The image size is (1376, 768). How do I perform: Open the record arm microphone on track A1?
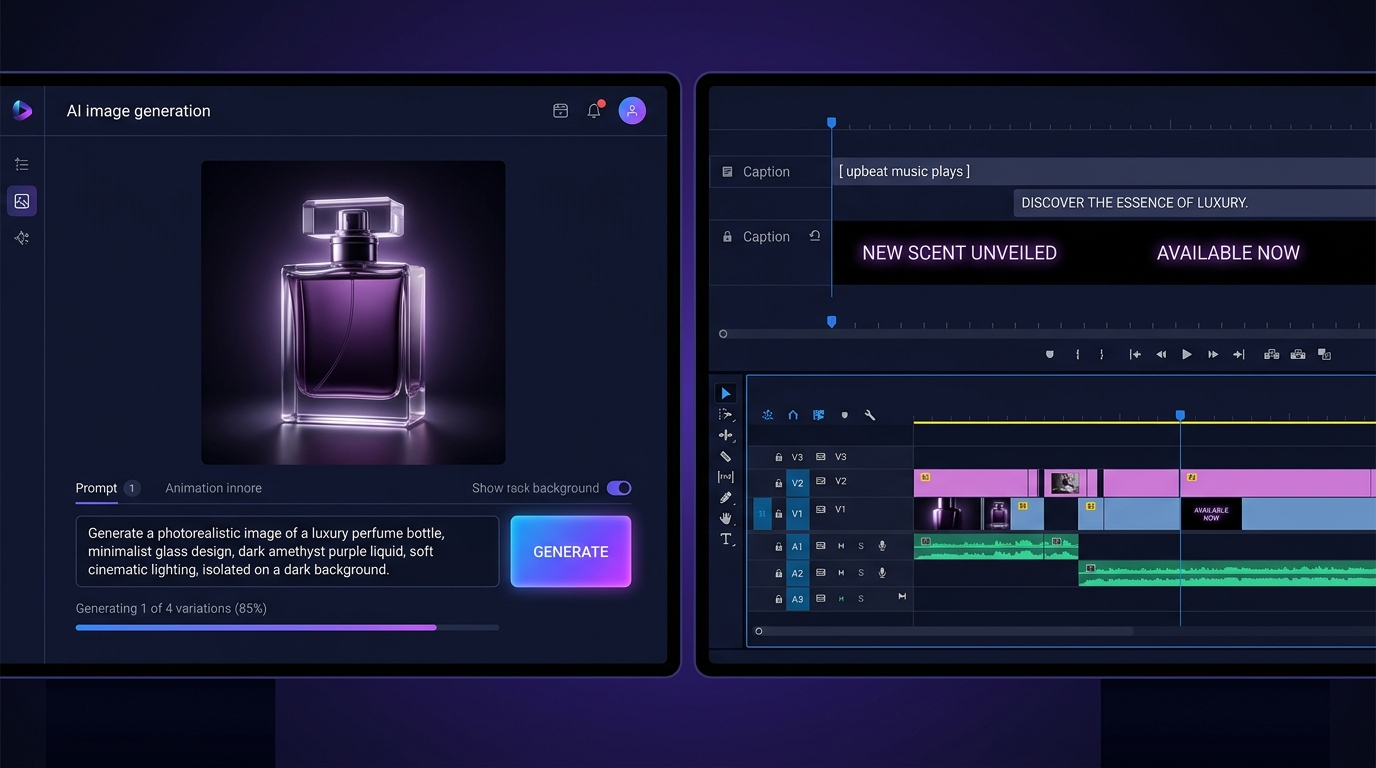point(882,546)
